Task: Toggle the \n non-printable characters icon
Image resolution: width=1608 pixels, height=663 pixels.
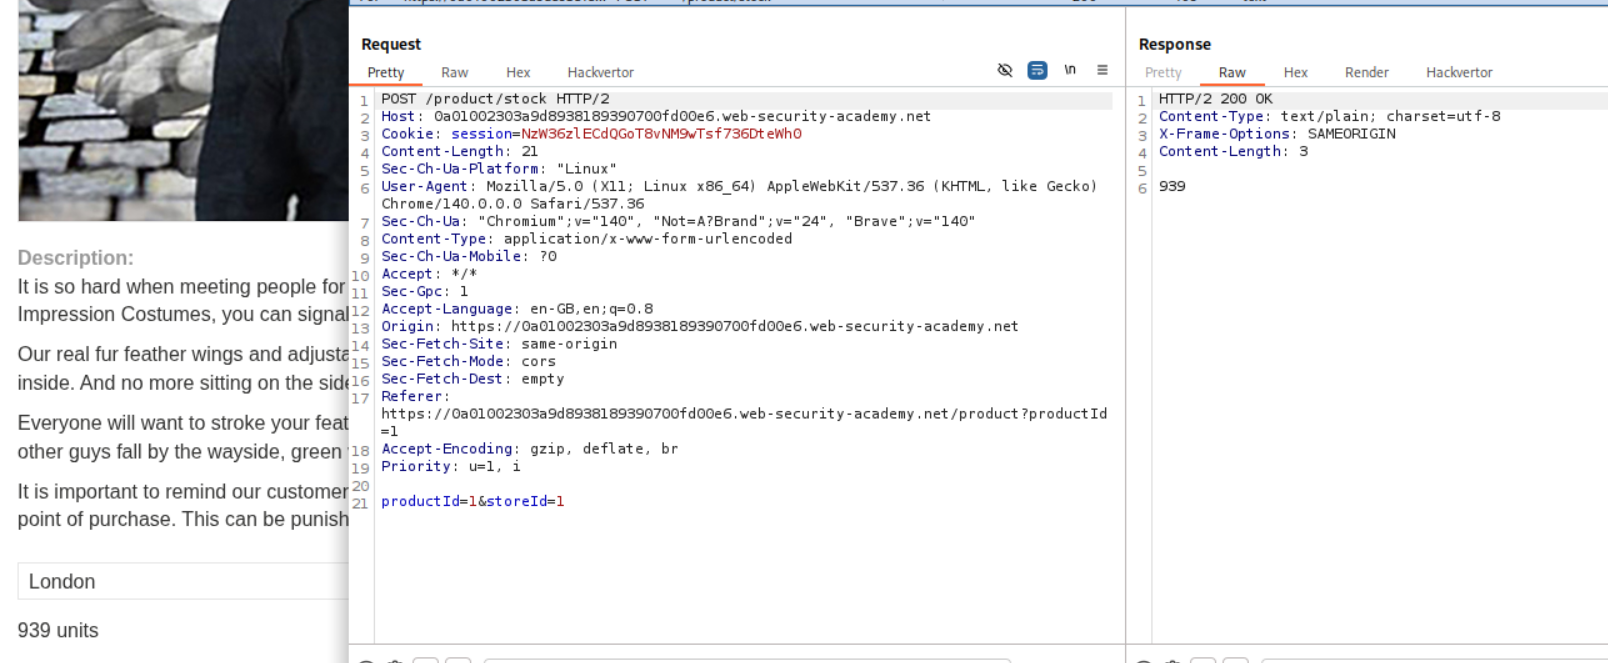Action: pos(1070,70)
